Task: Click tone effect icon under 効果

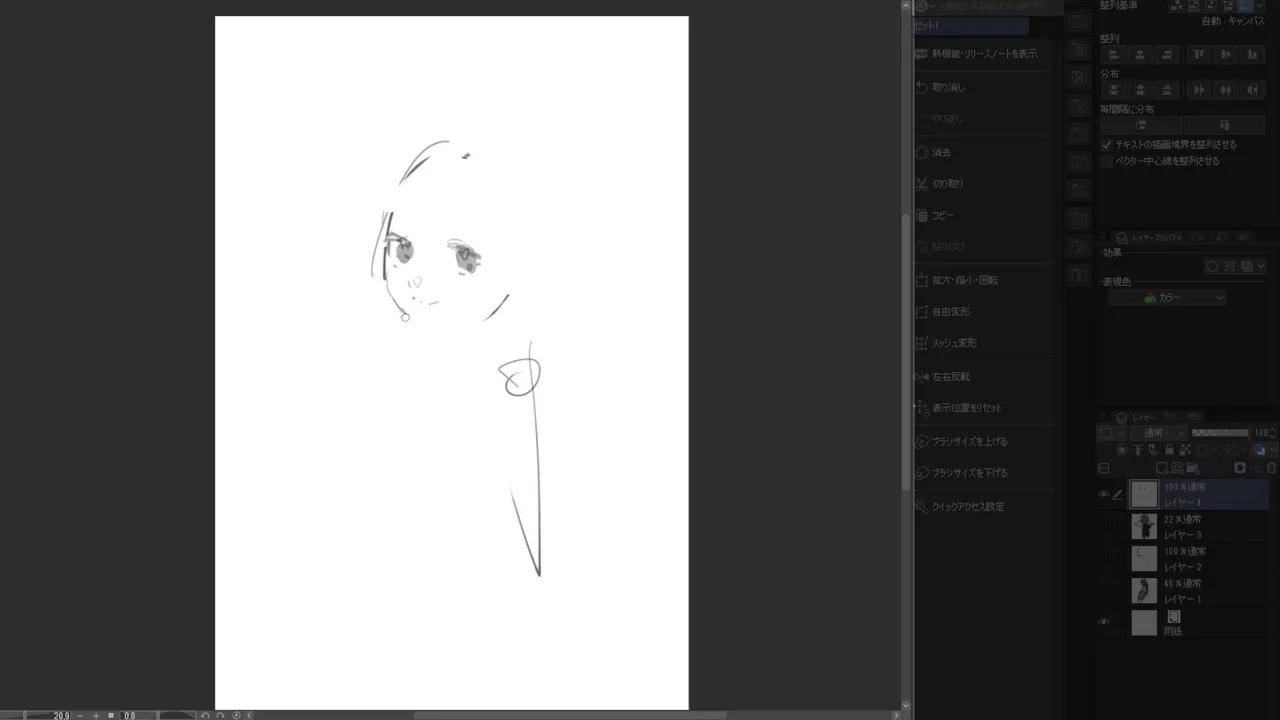Action: coord(1230,267)
